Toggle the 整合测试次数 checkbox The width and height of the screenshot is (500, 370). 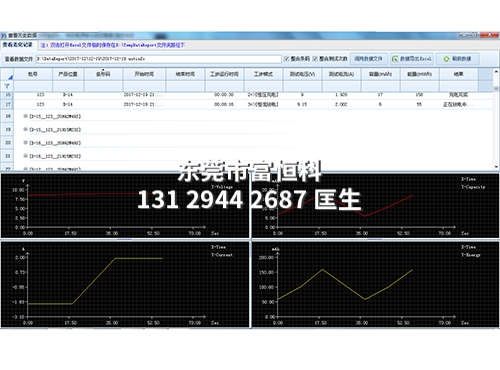(315, 59)
